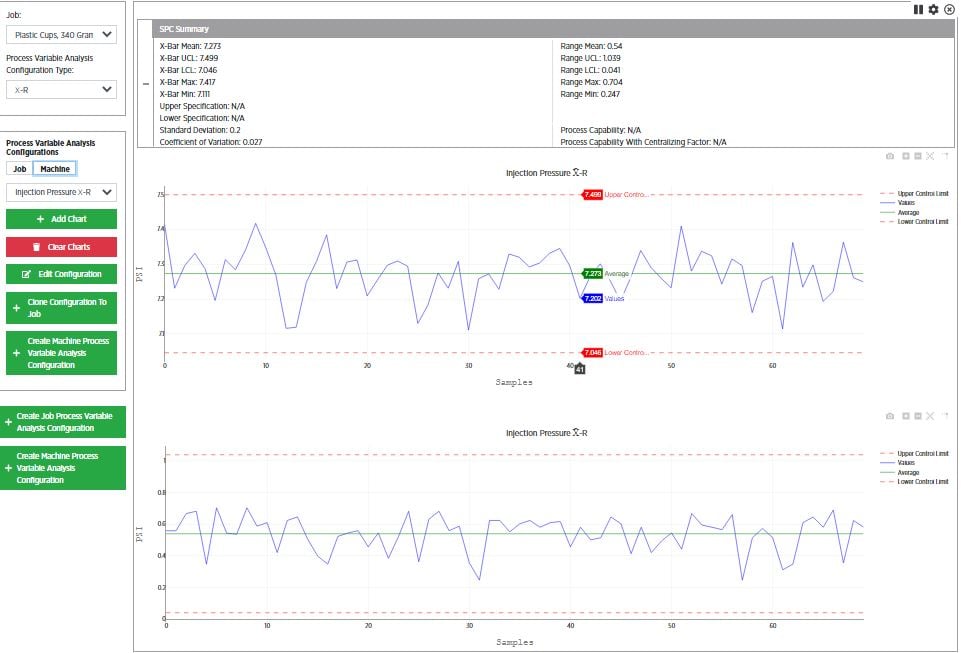Viewport: 961px width, 653px height.
Task: Open the Job dropdown showing Plastic Cups, 340 Gram
Action: (62, 35)
